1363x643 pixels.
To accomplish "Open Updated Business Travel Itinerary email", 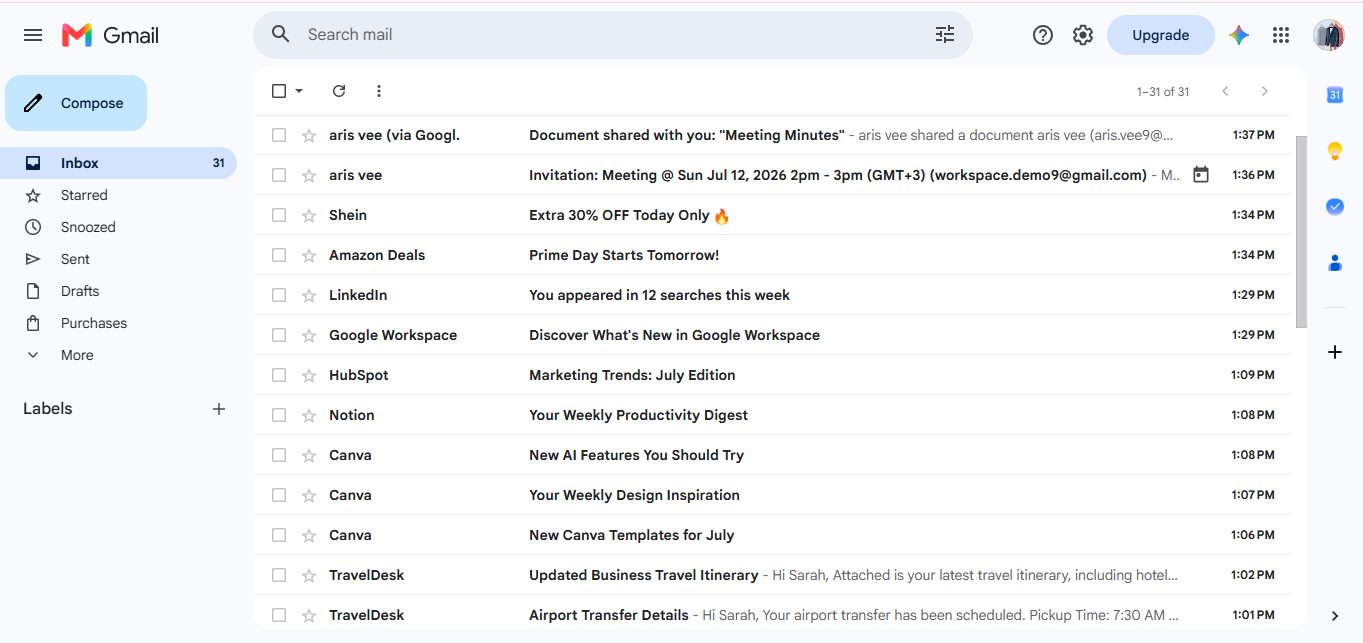I will coord(772,575).
